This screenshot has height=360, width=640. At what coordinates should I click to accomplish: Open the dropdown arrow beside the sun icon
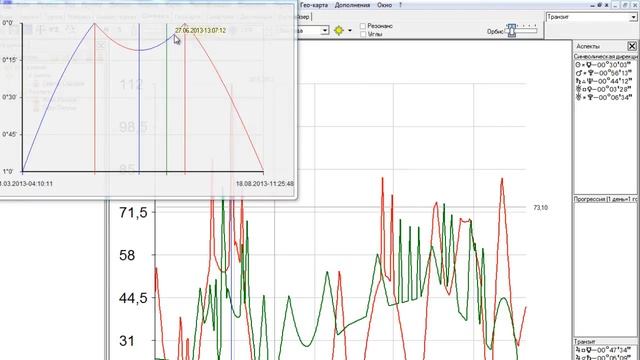pyautogui.click(x=350, y=31)
